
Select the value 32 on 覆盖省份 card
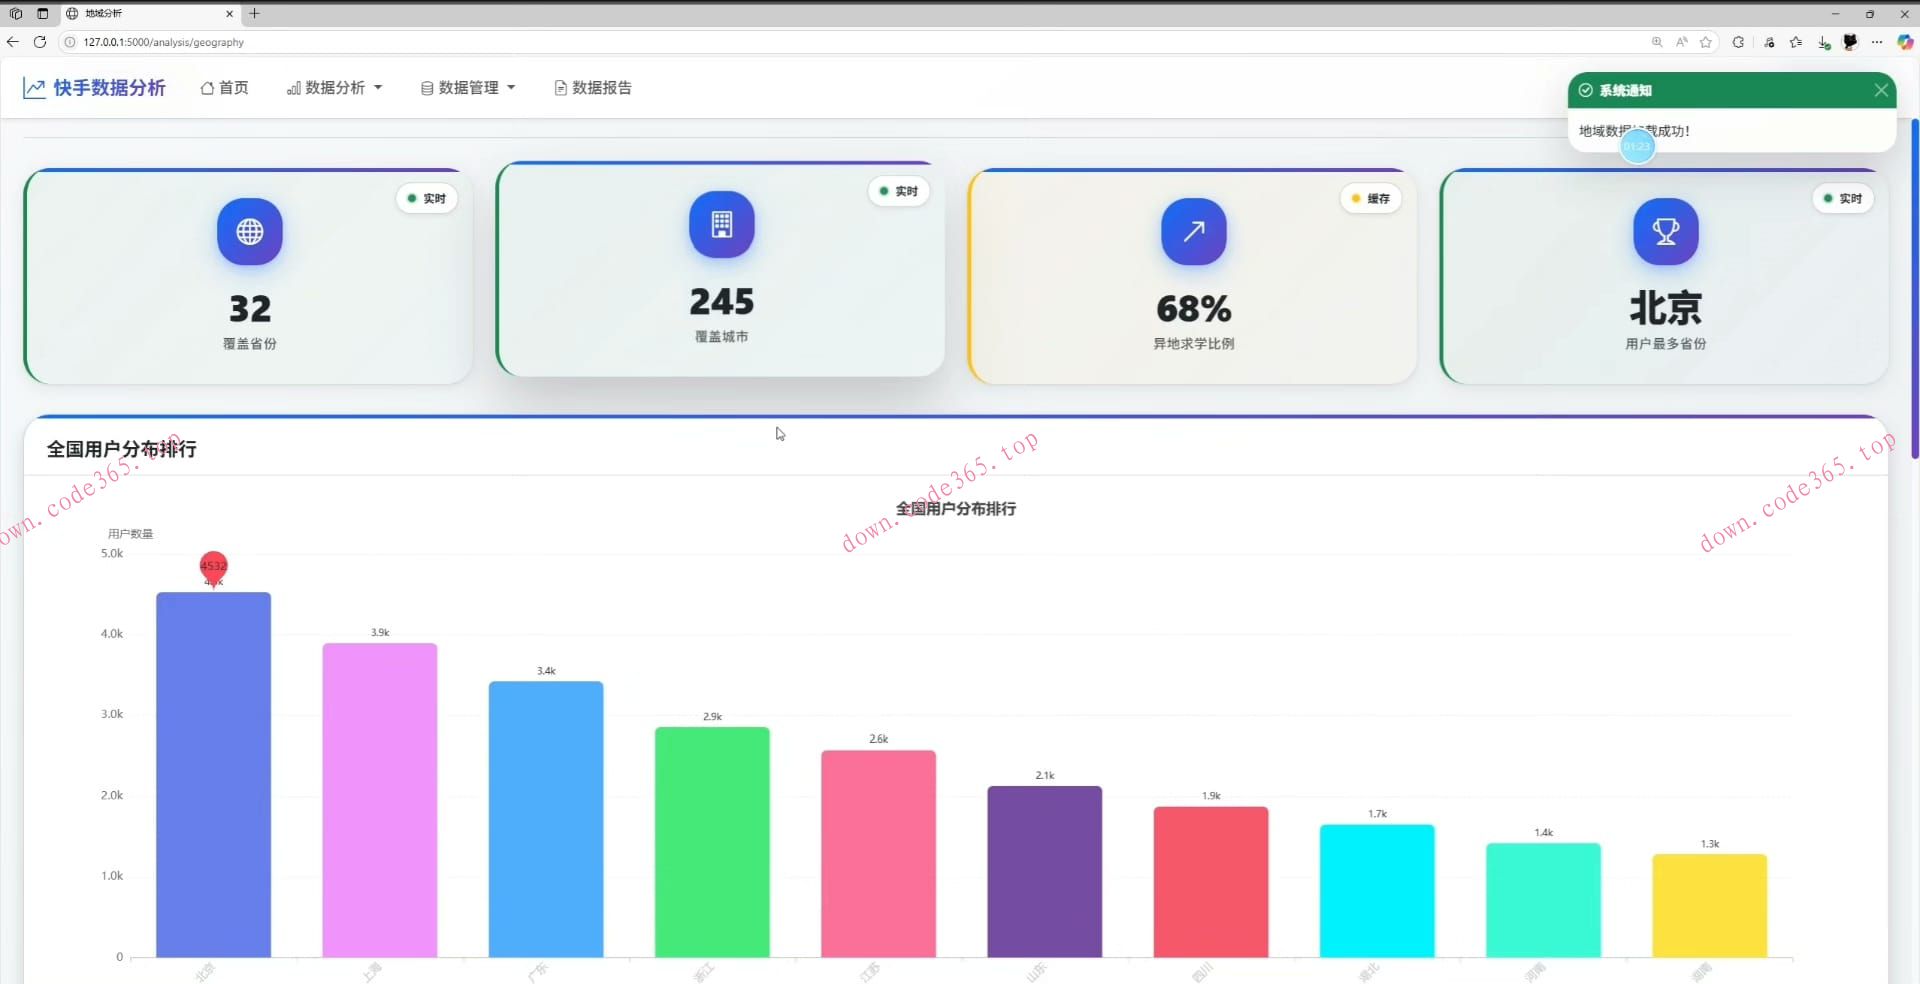250,308
